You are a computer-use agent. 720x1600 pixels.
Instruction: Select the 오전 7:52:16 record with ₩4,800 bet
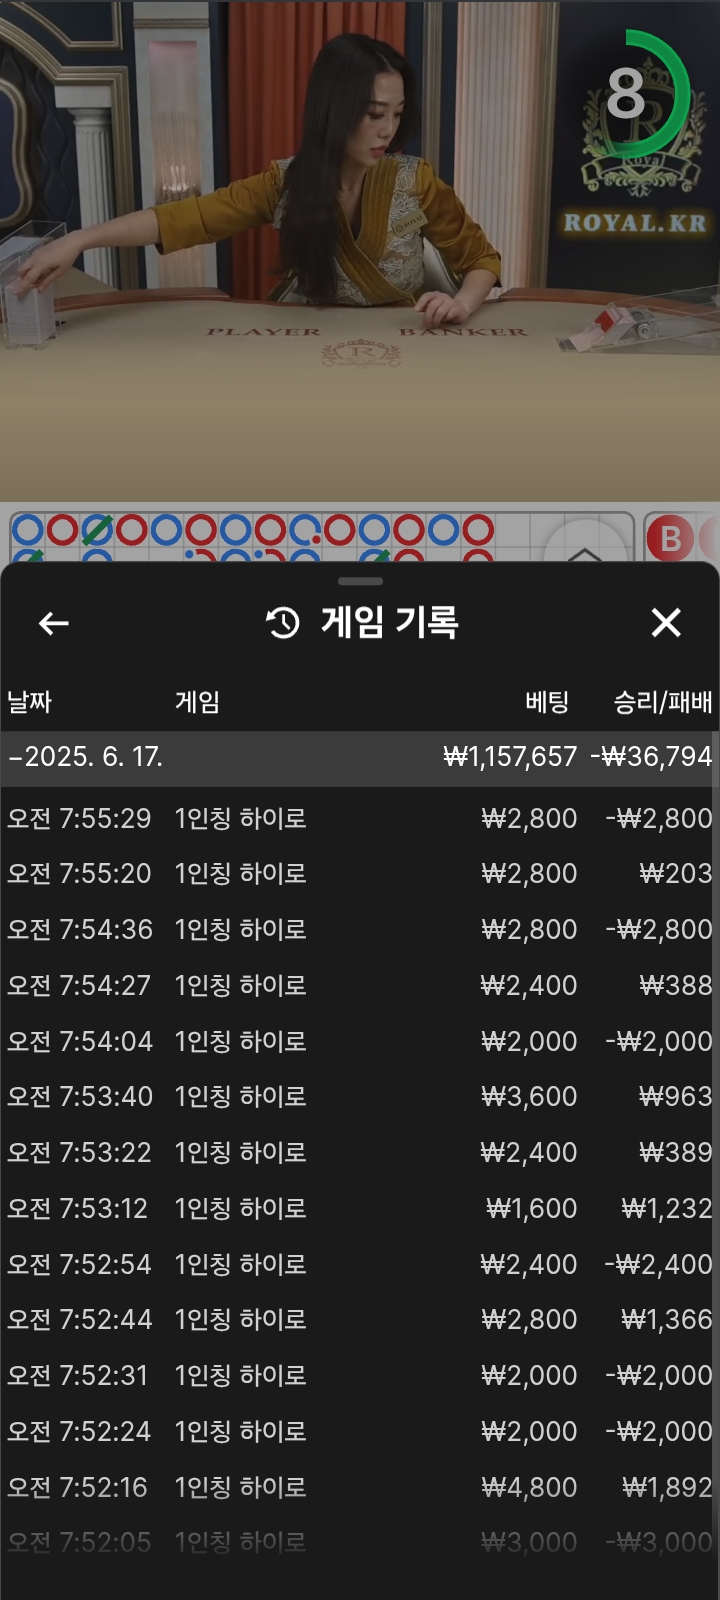(x=360, y=1488)
